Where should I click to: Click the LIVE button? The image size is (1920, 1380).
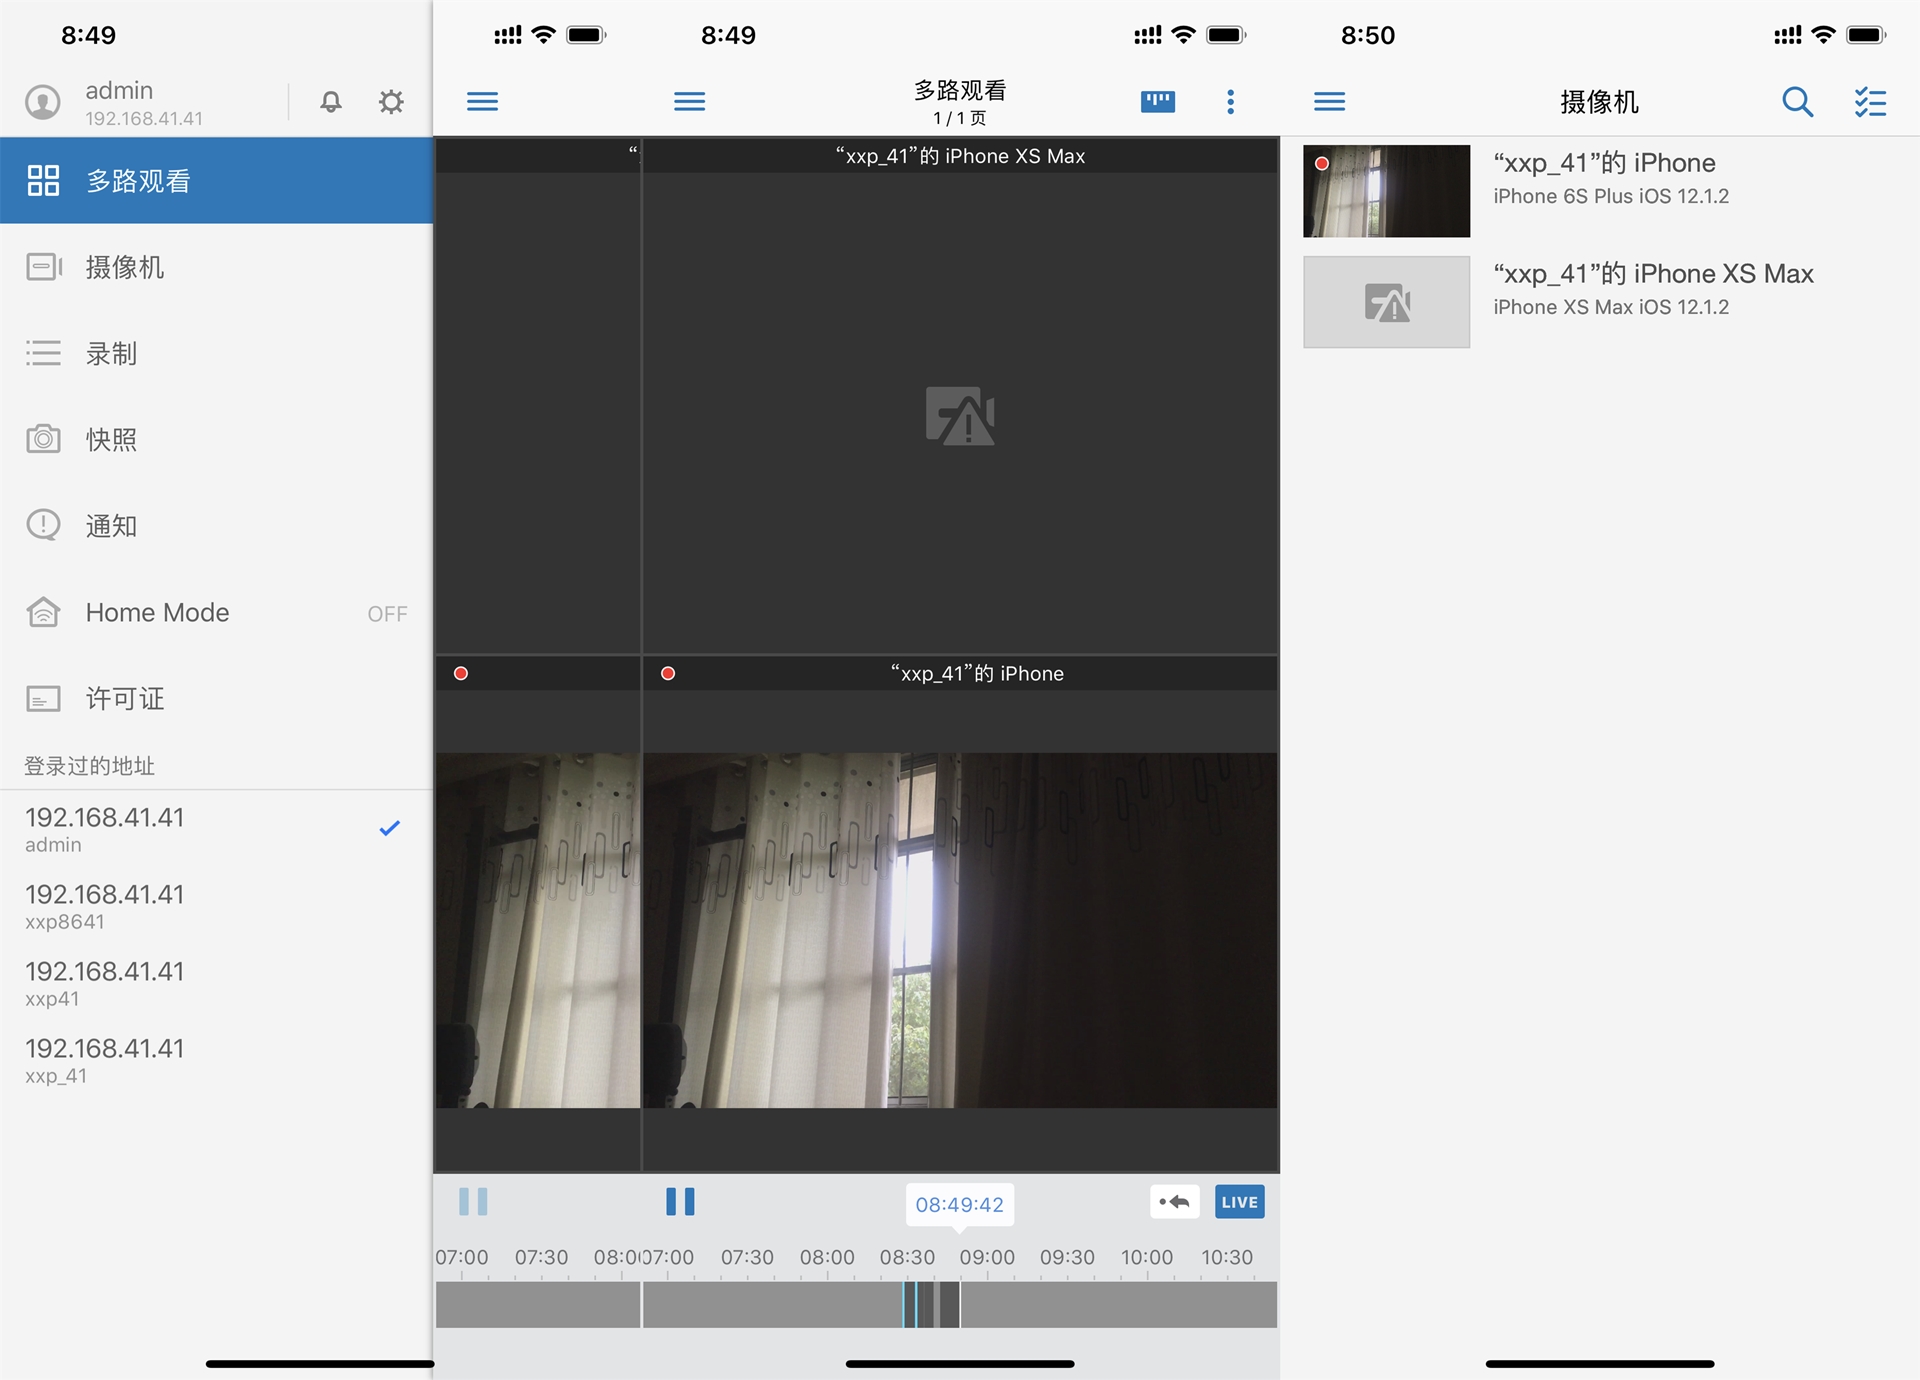[1238, 1201]
